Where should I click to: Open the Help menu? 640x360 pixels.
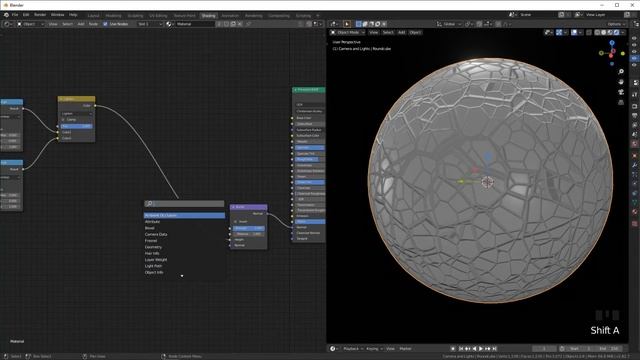click(x=73, y=15)
